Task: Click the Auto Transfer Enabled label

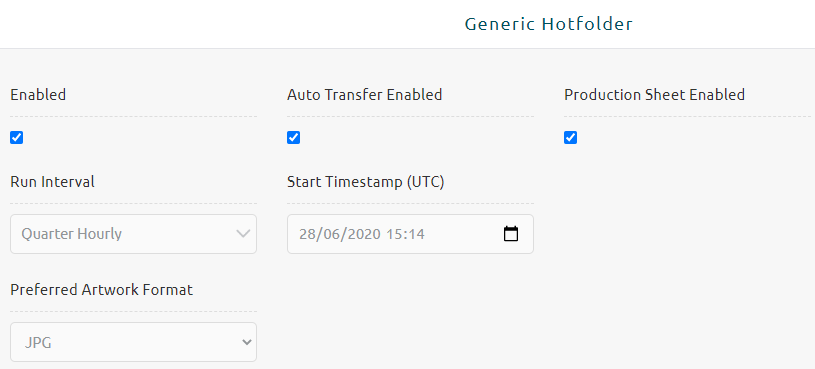Action: (x=365, y=95)
